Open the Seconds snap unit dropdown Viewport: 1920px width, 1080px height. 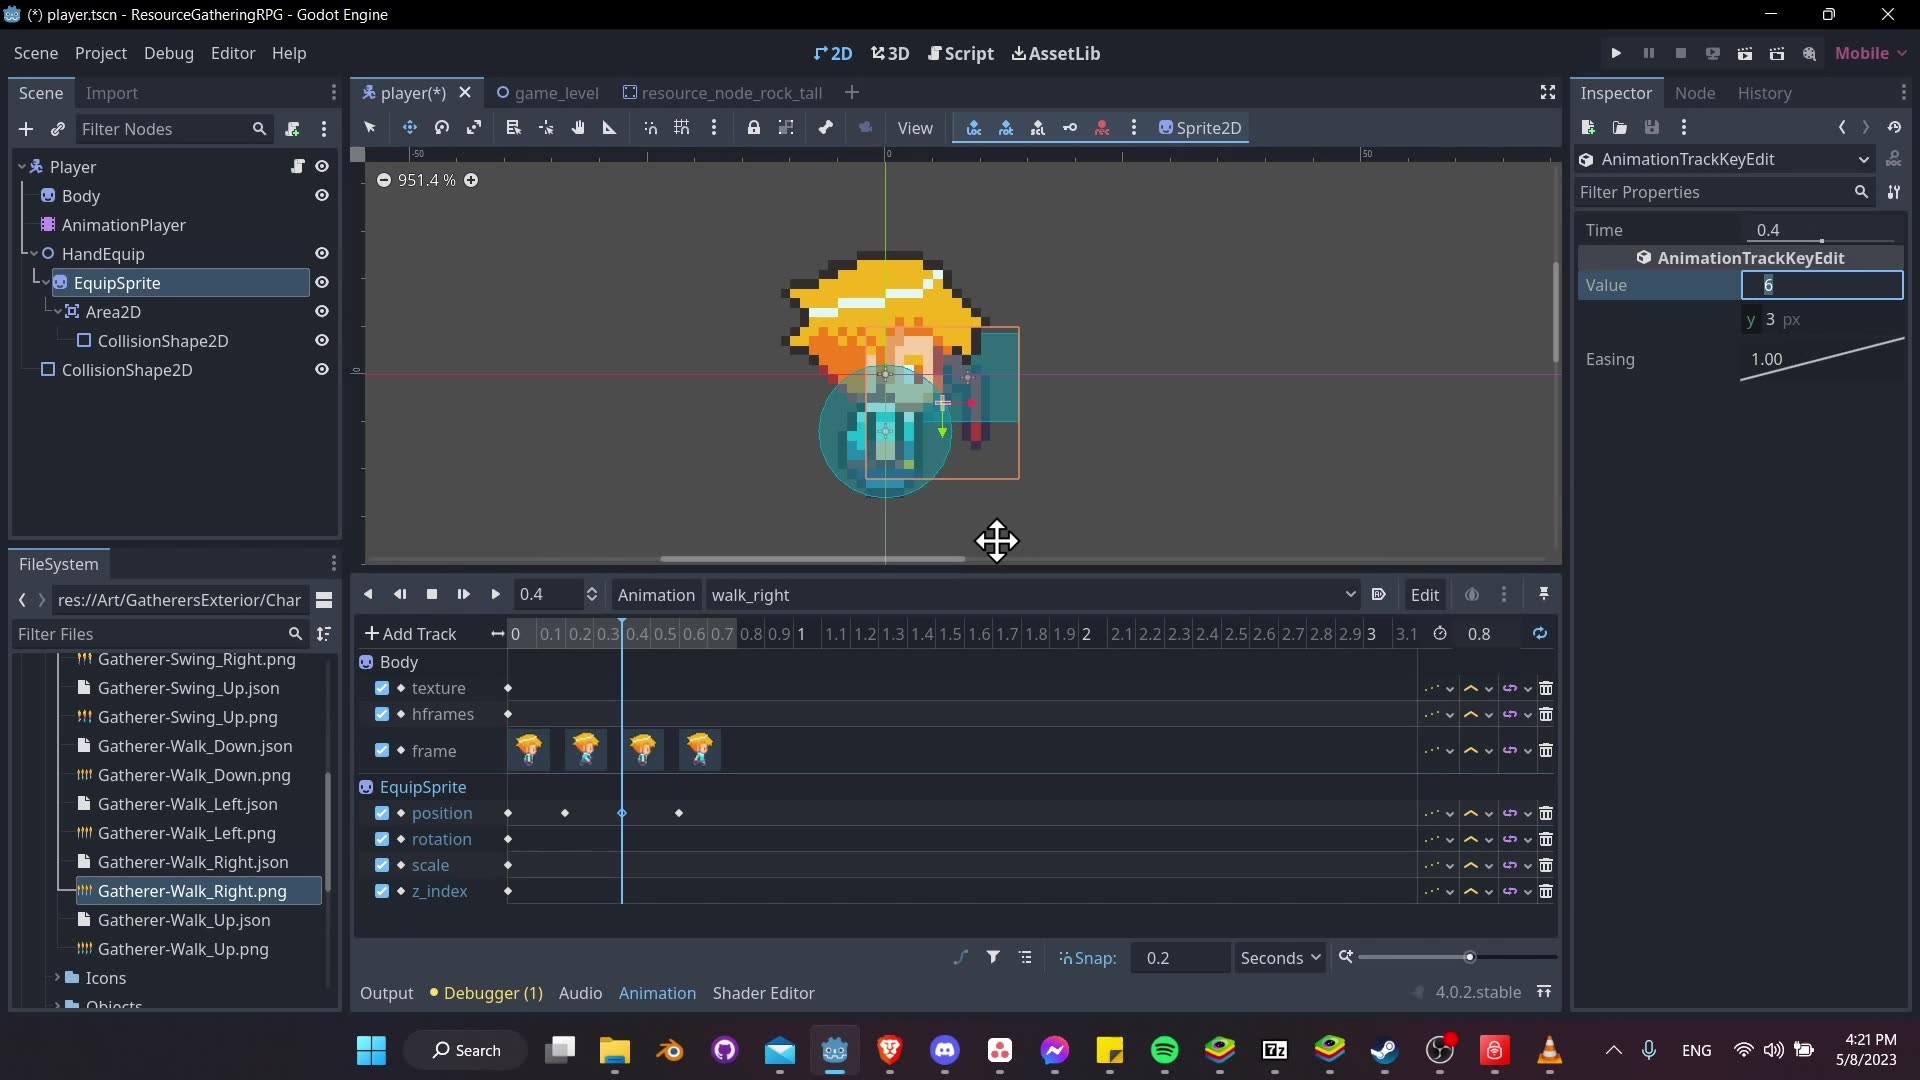coord(1280,957)
